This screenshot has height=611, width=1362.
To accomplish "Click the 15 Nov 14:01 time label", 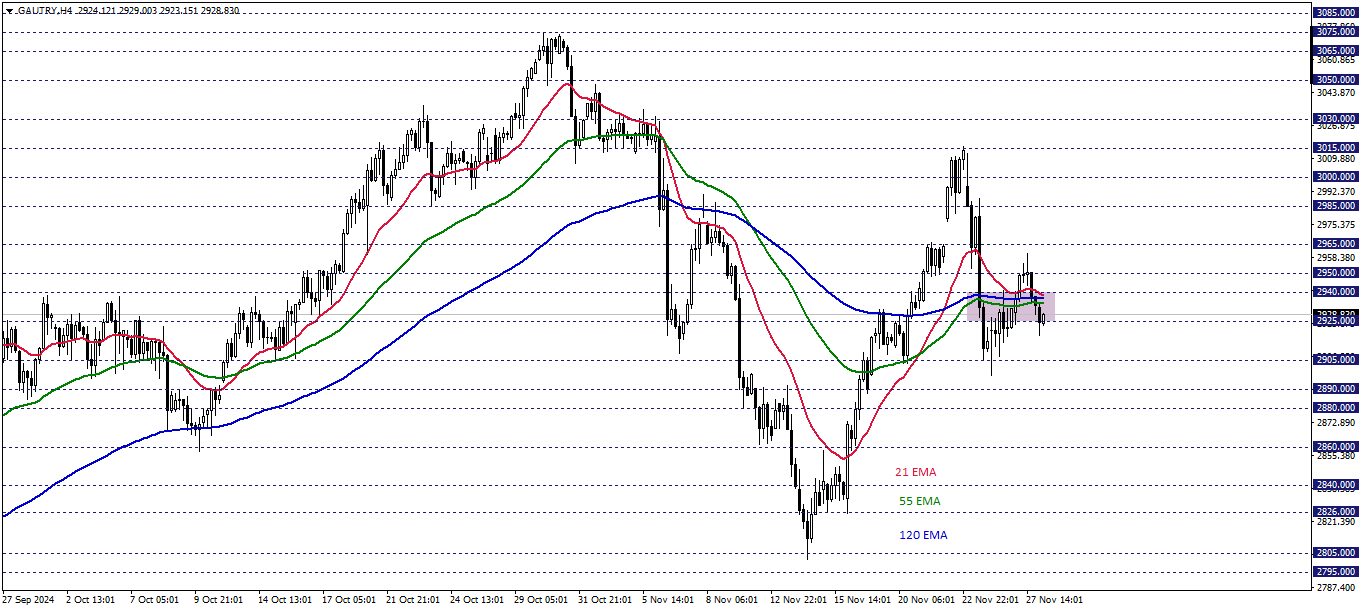I will (x=861, y=600).
